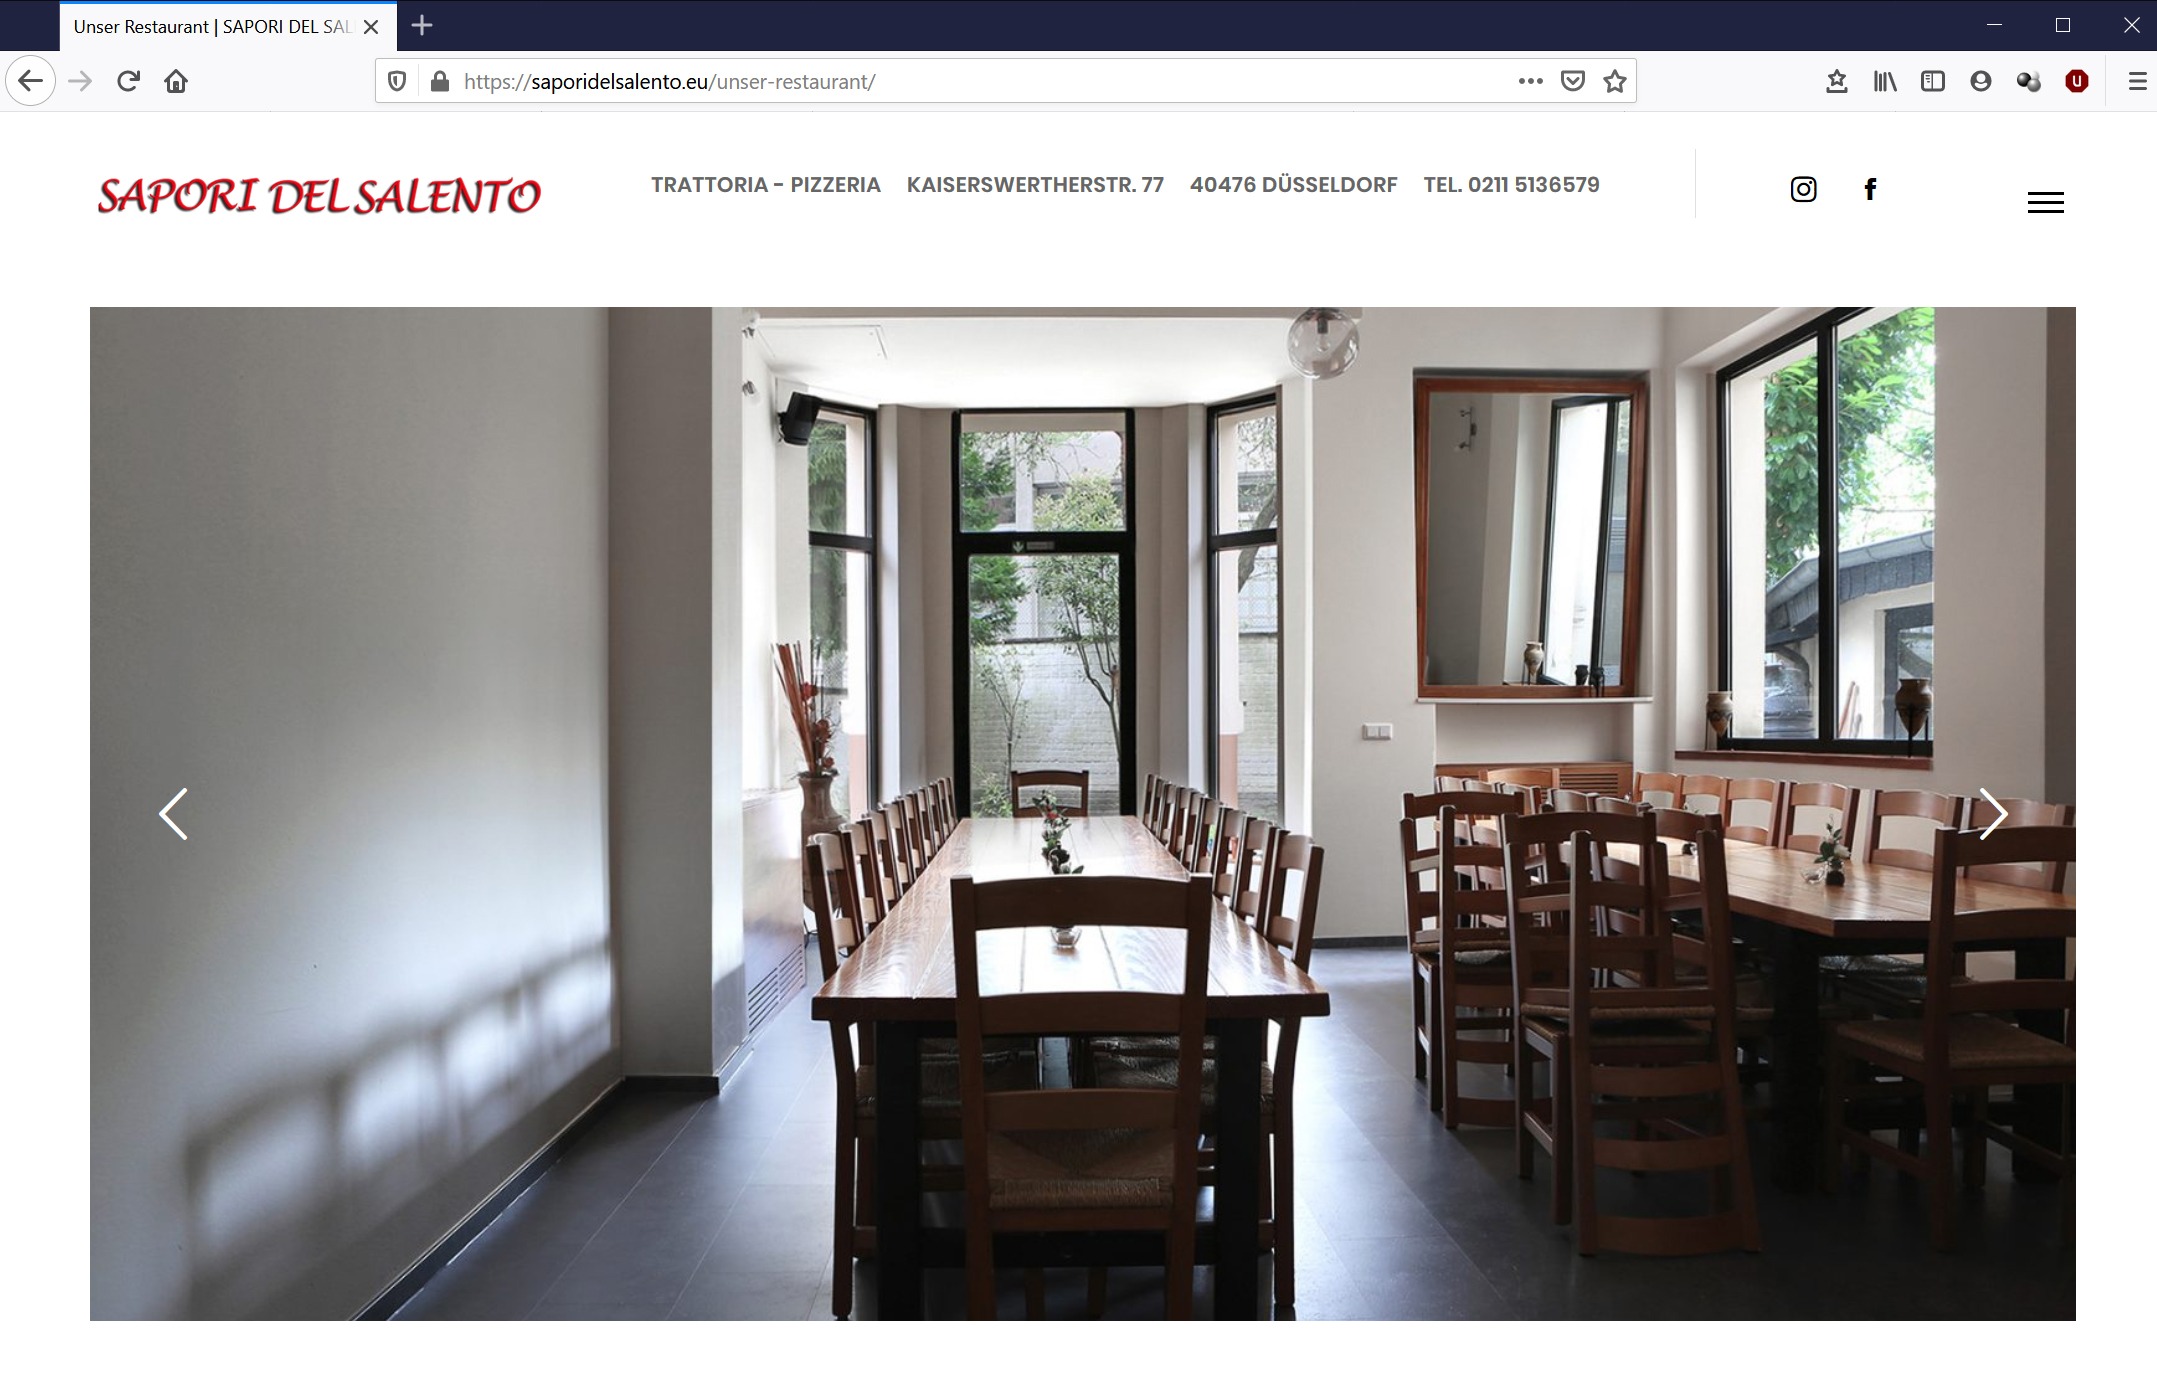The image size is (2157, 1377).
Task: Click the Sapori del Salento logo
Action: pyautogui.click(x=319, y=195)
